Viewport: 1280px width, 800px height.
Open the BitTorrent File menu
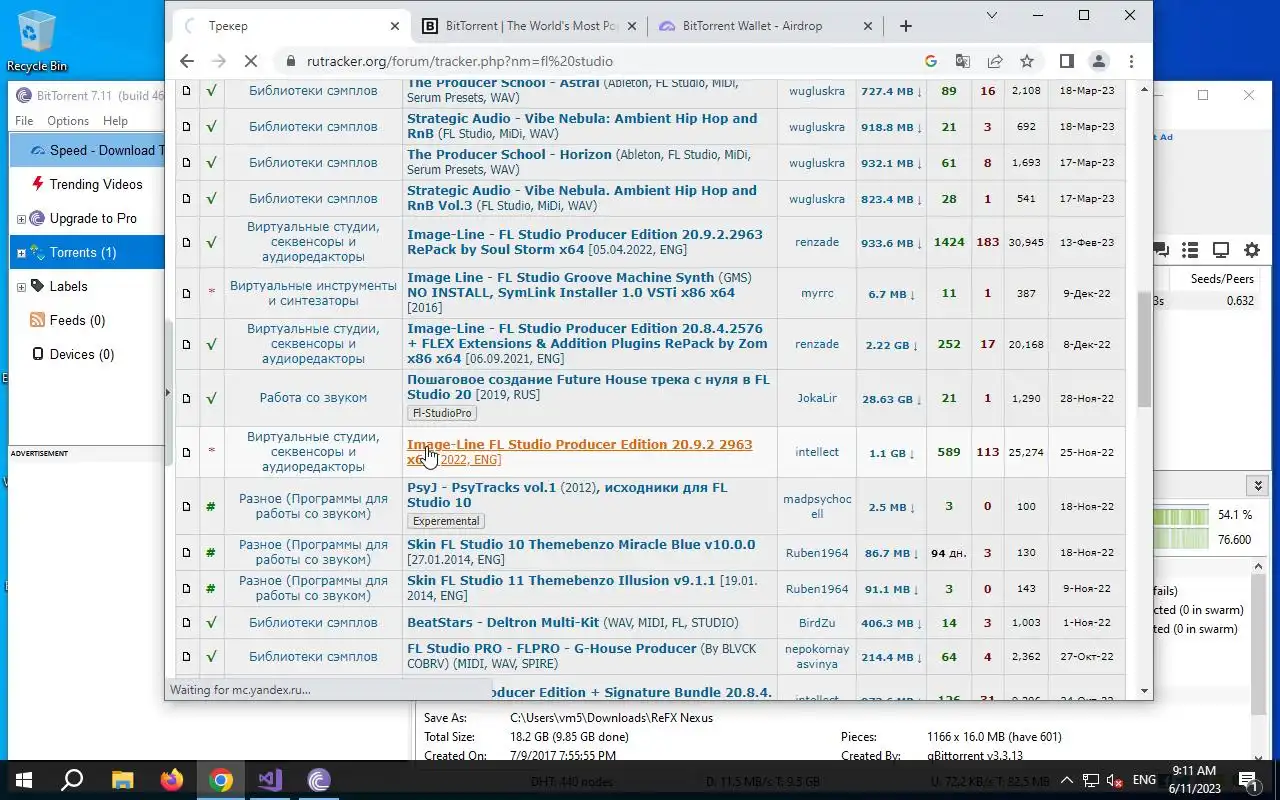[x=24, y=121]
